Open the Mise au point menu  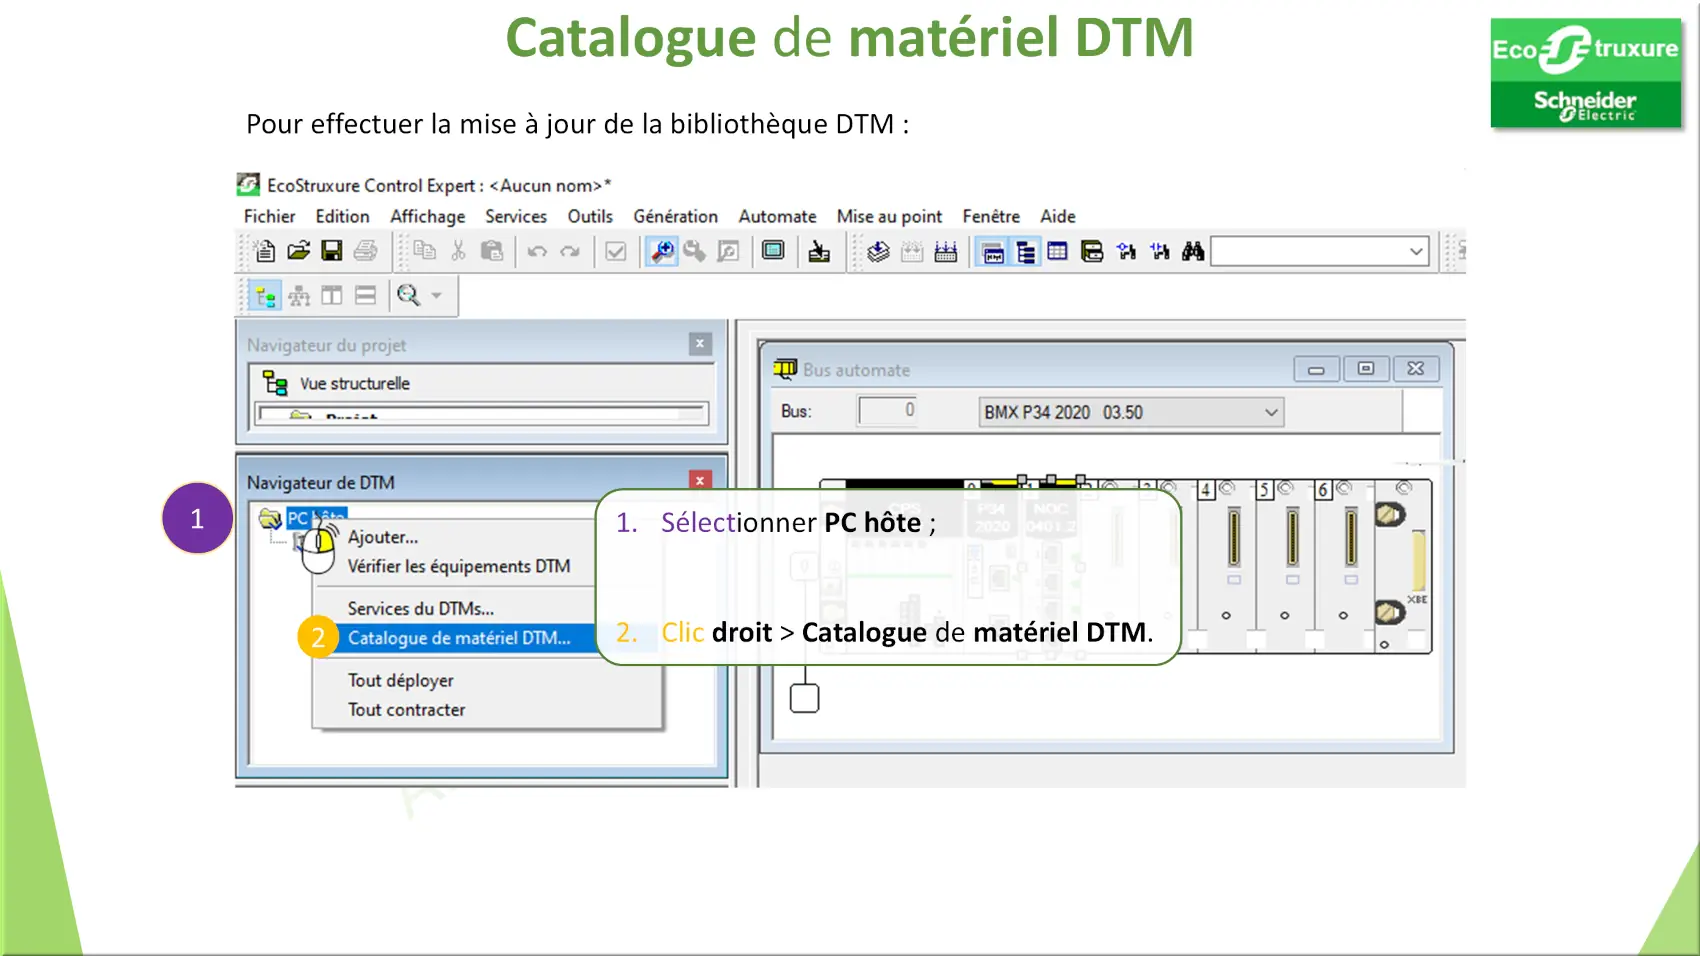889,216
